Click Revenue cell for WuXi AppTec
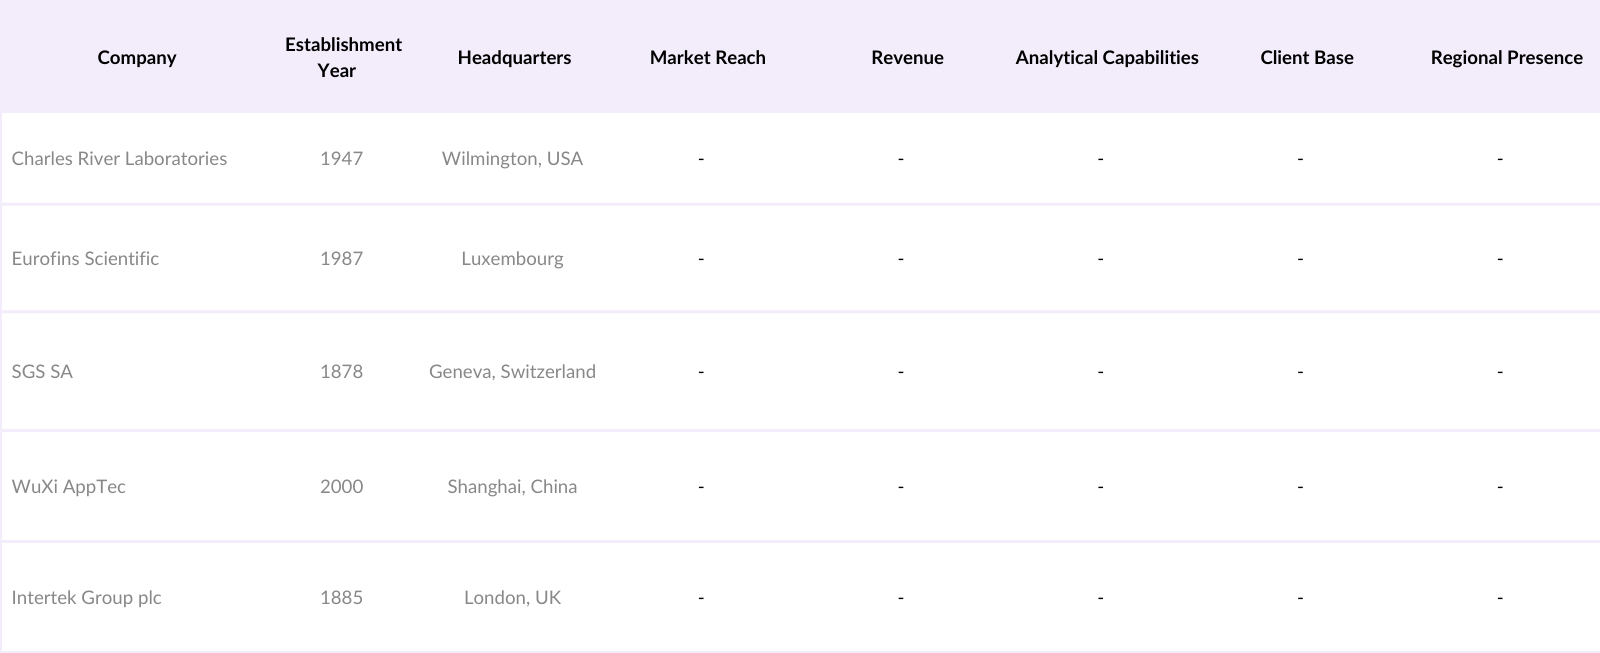Viewport: 1600px width, 653px height. [901, 486]
